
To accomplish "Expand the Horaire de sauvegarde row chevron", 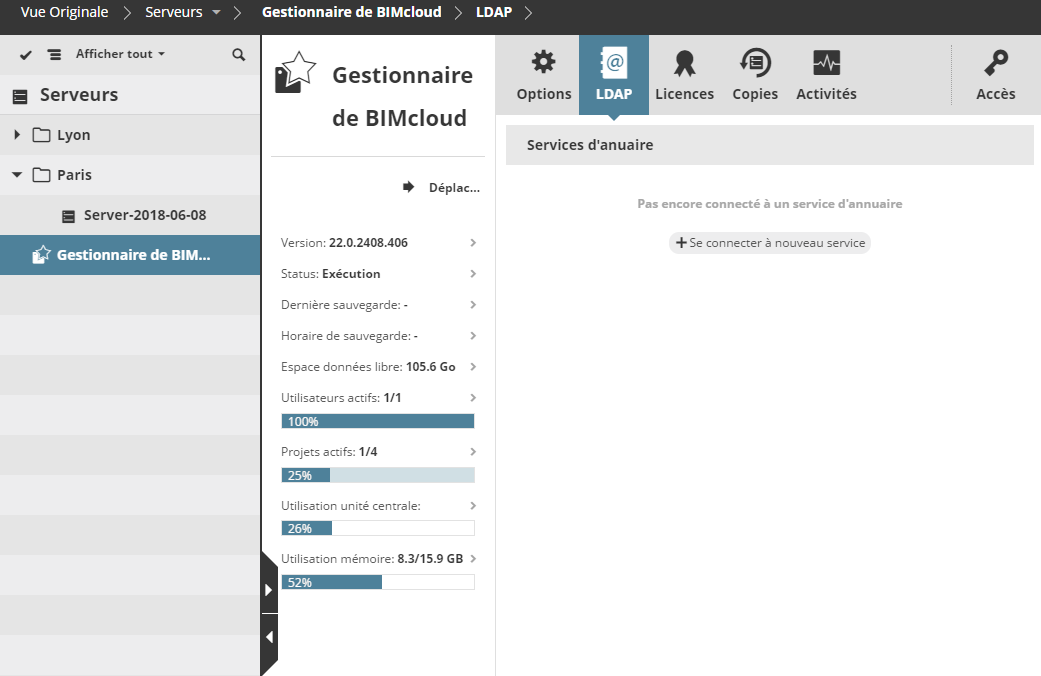I will [x=473, y=335].
